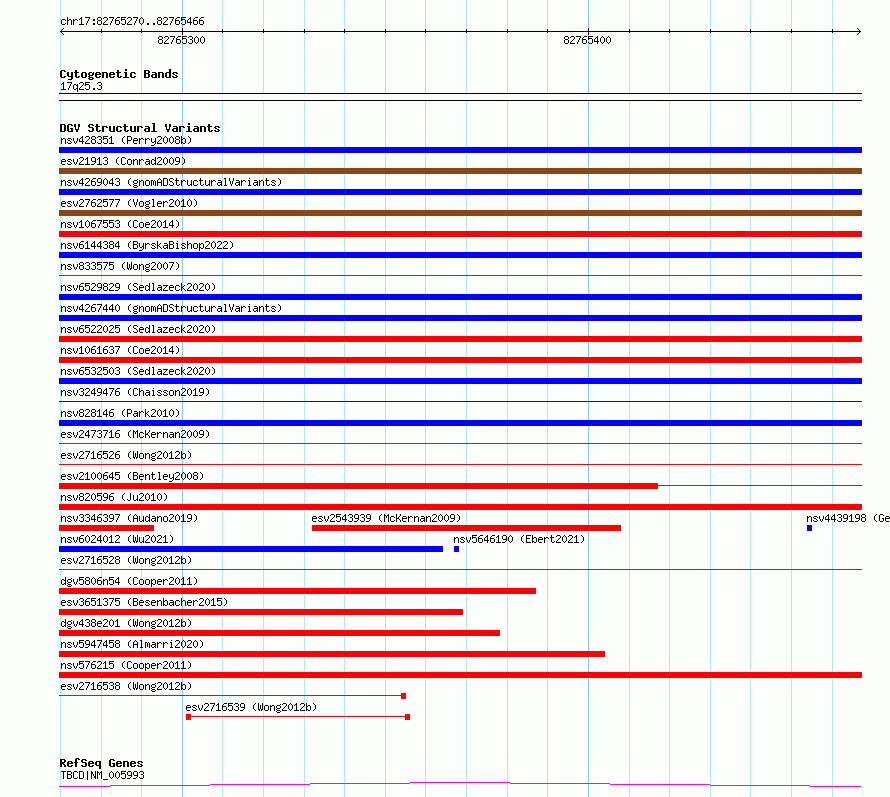Image resolution: width=890 pixels, height=797 pixels.
Task: Click the red bar under esv2100645 (Bentley2008)
Action: [358, 486]
